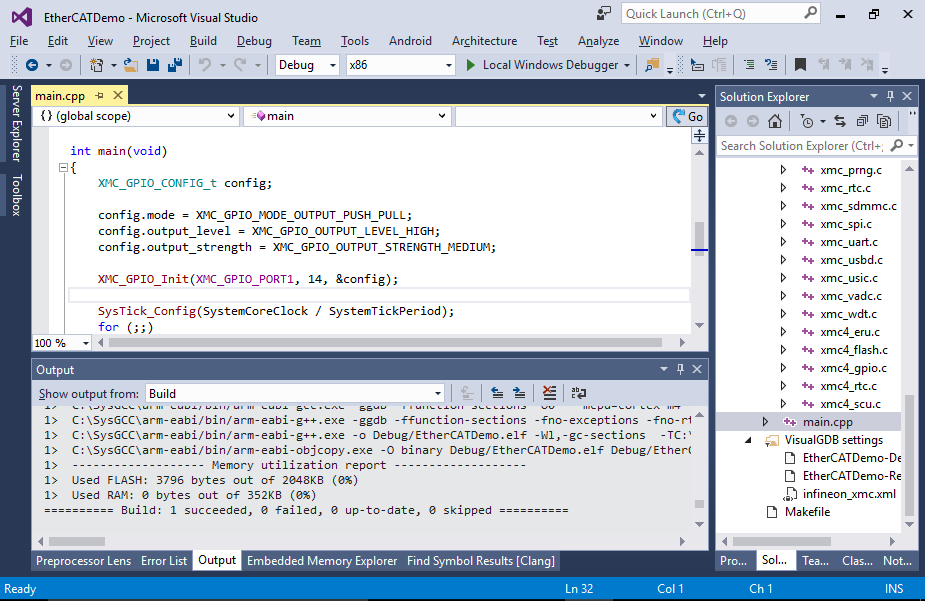925x601 pixels.
Task: Toggle a bookmark with the bookmark icon
Action: pyautogui.click(x=800, y=65)
